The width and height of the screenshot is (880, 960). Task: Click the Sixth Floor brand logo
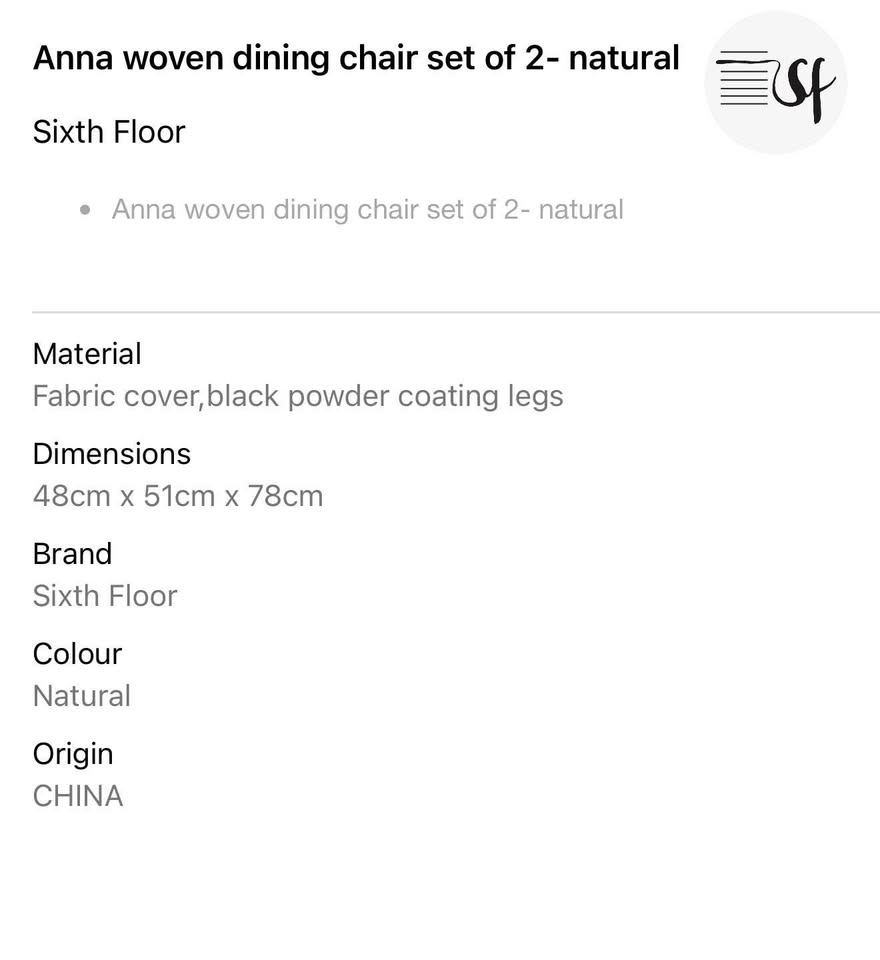775,82
